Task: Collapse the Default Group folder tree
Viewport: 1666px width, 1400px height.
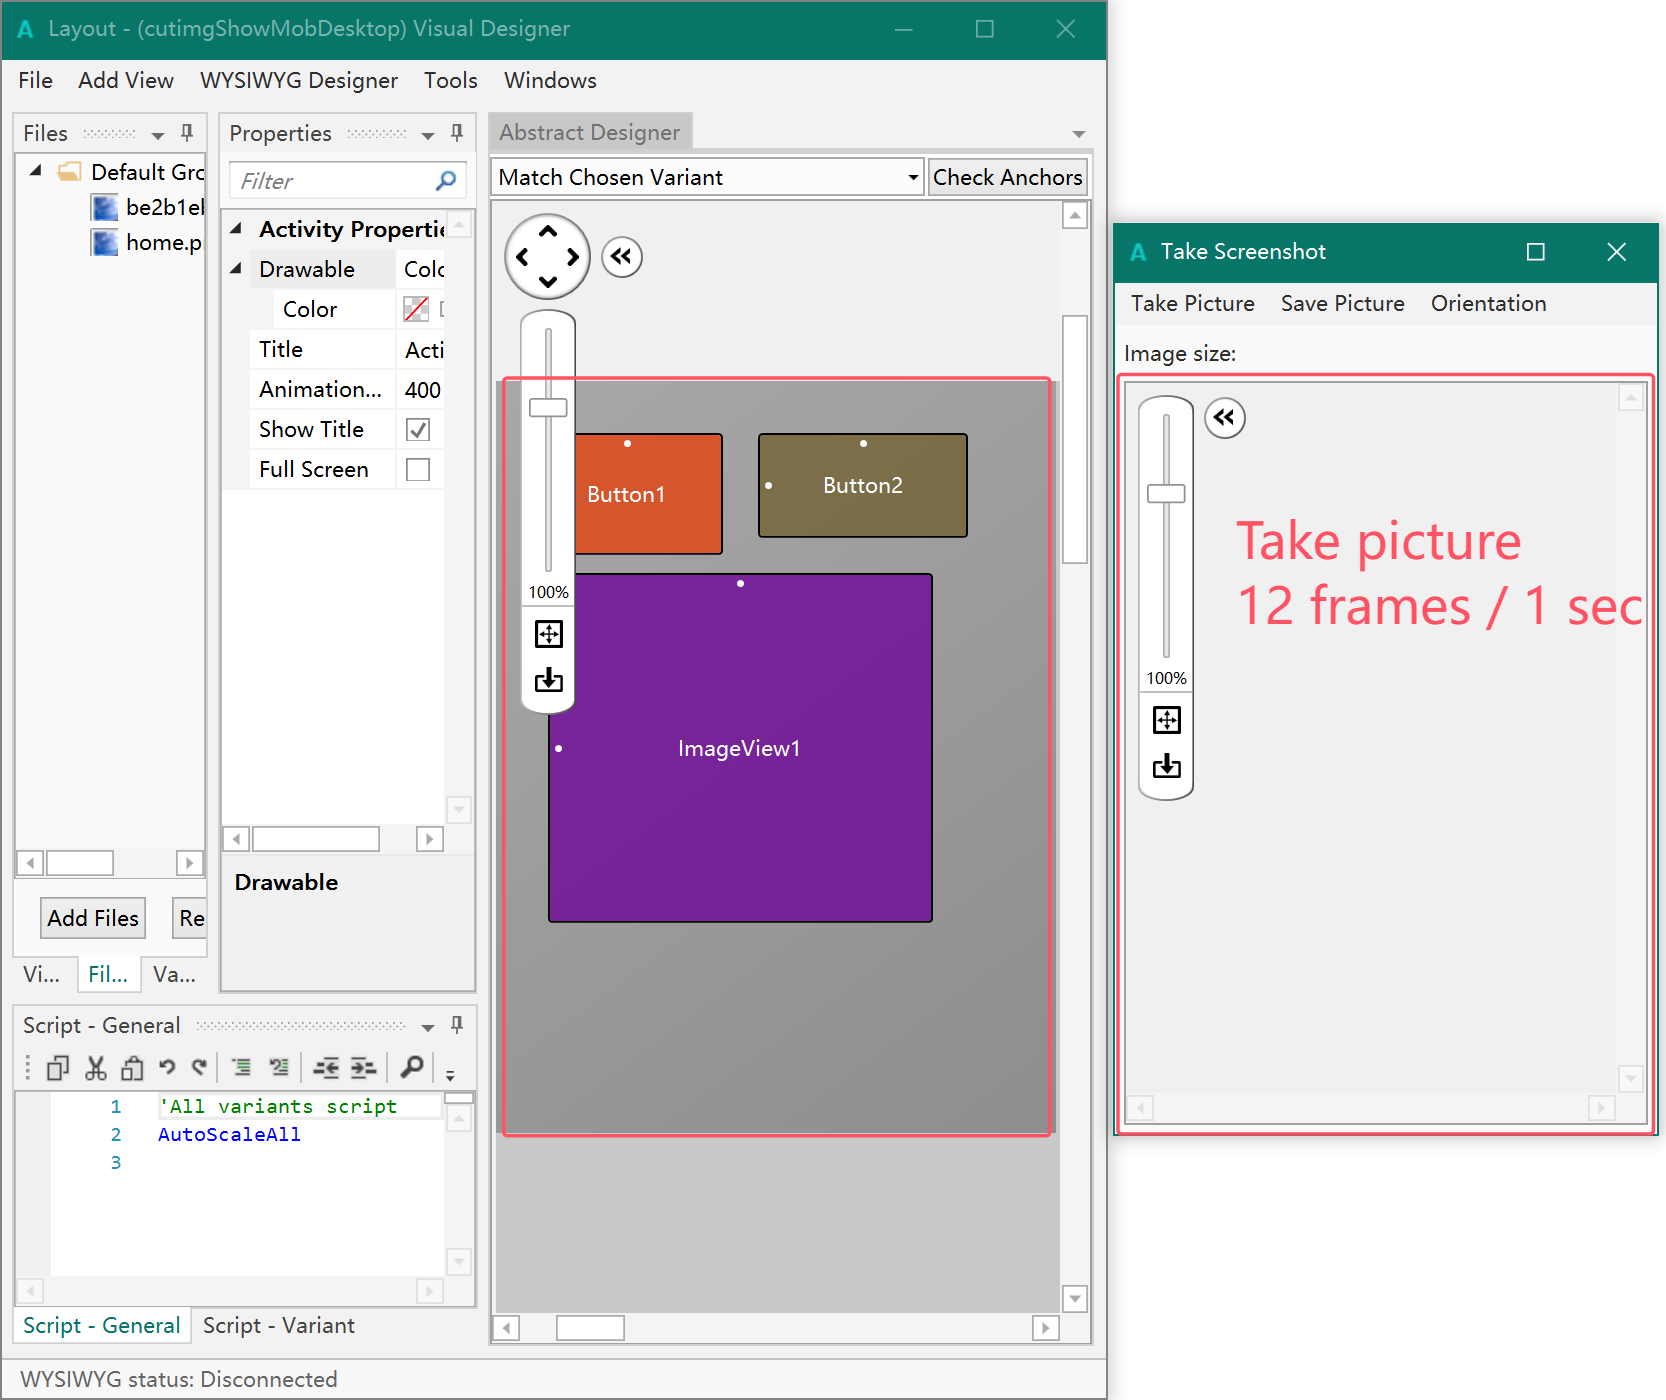Action: point(36,171)
